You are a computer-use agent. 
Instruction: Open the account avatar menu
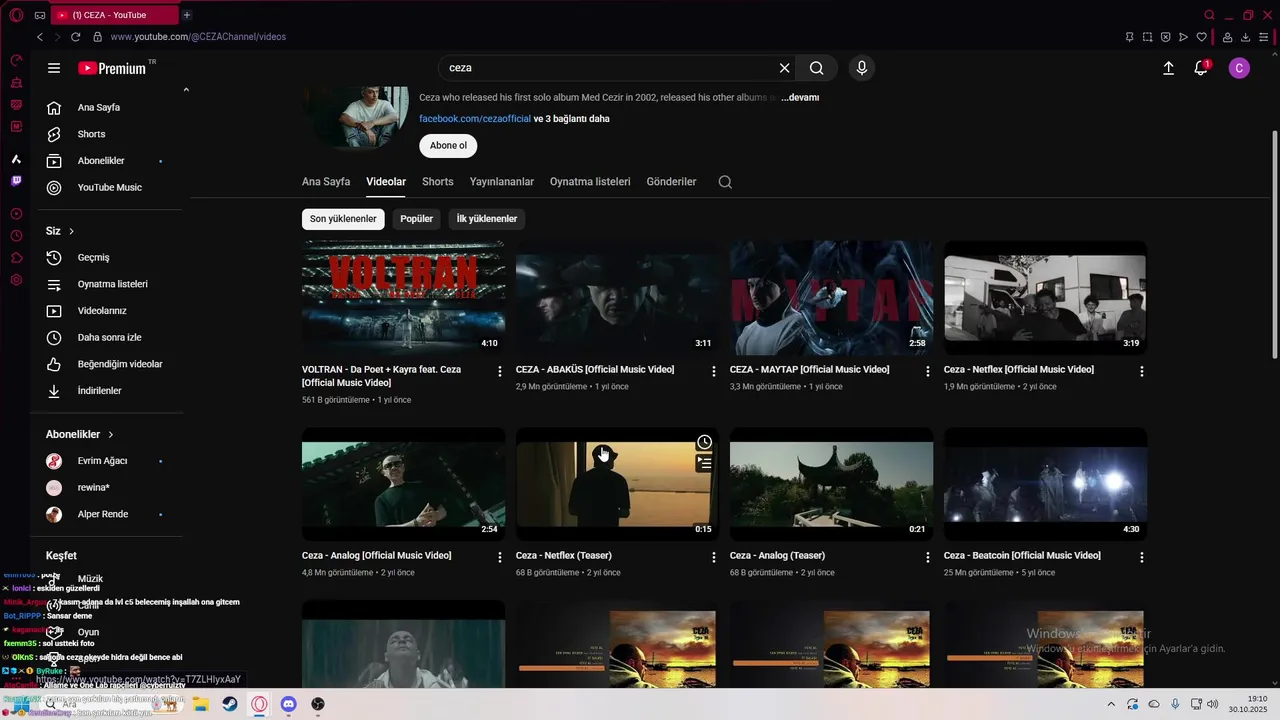click(x=1239, y=68)
